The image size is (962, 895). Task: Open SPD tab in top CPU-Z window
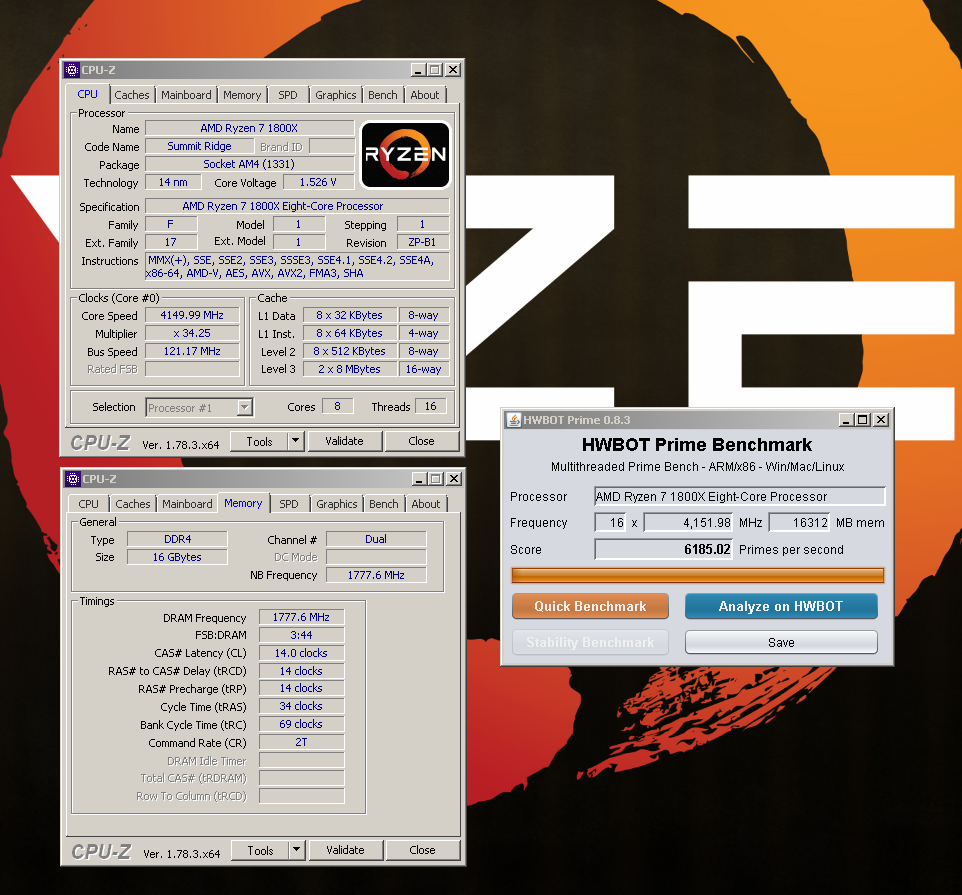(288, 95)
